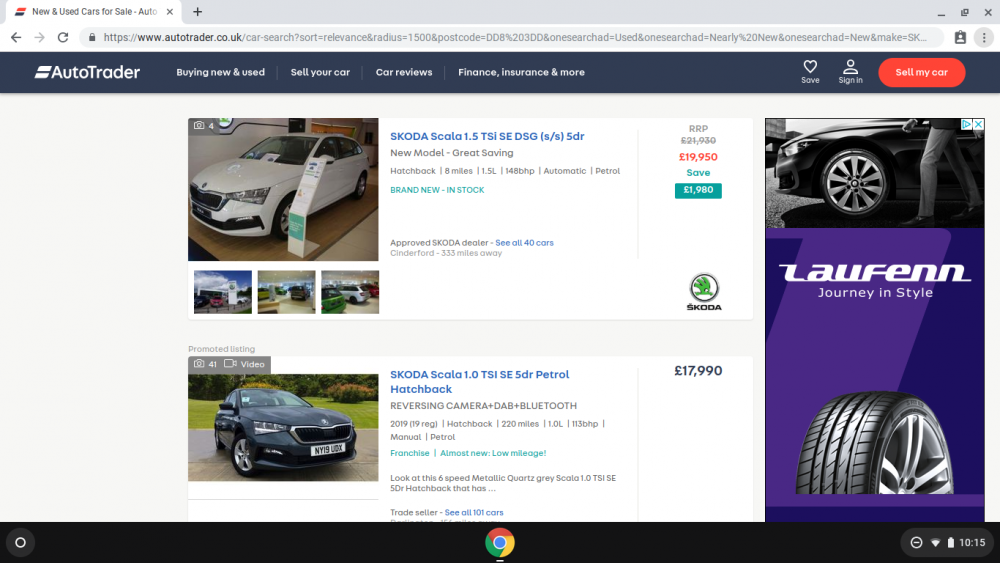Click the clipboard extension icon in toolbar
Viewport: 1000px width, 563px height.
(x=960, y=38)
